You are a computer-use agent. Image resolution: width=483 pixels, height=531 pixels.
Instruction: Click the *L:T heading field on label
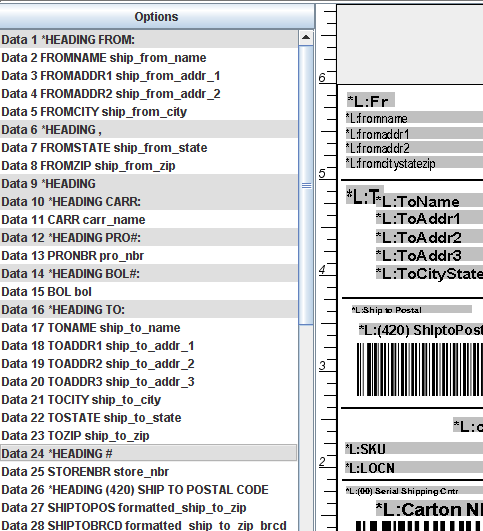[361, 195]
